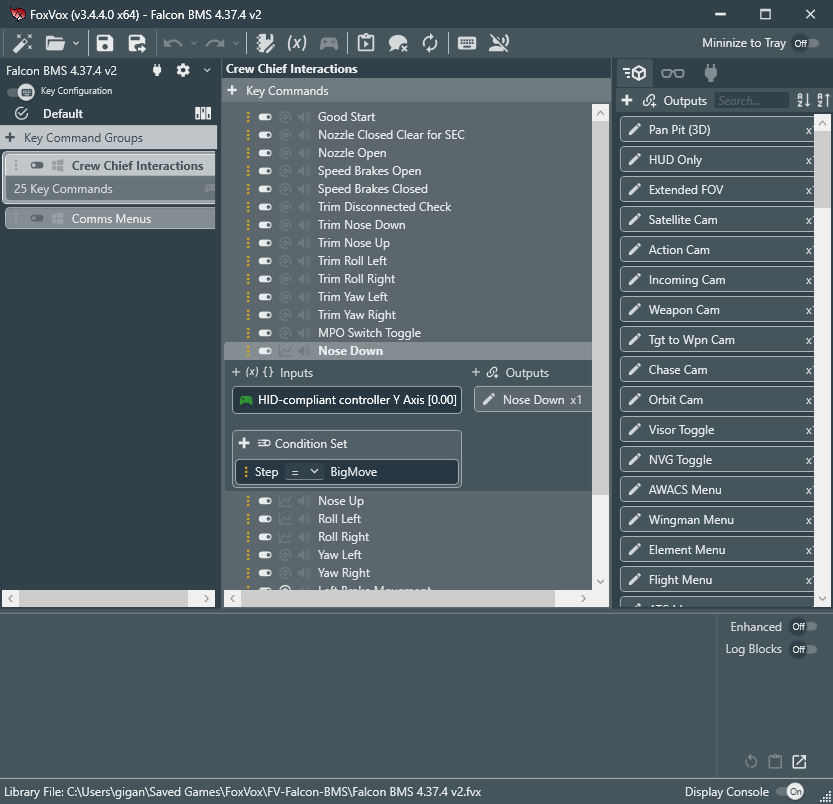Click the link icon beside Outputs header in right panel

649,100
